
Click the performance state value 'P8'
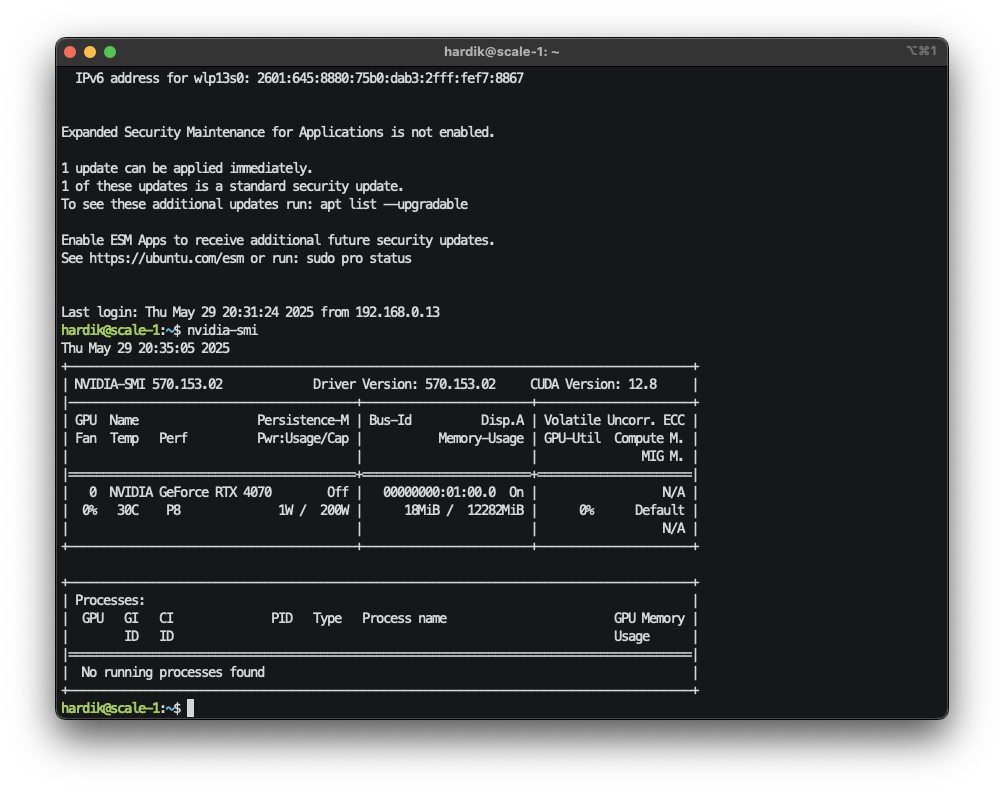[x=173, y=510]
